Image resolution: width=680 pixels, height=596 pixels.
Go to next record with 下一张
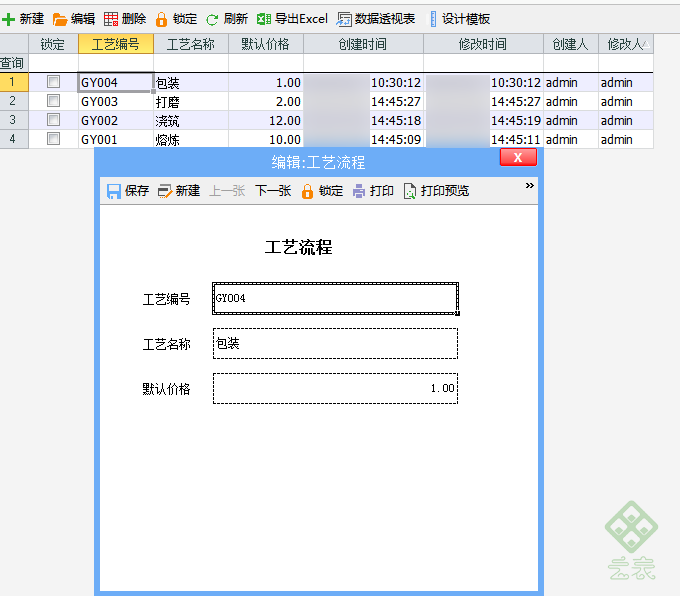[x=273, y=191]
